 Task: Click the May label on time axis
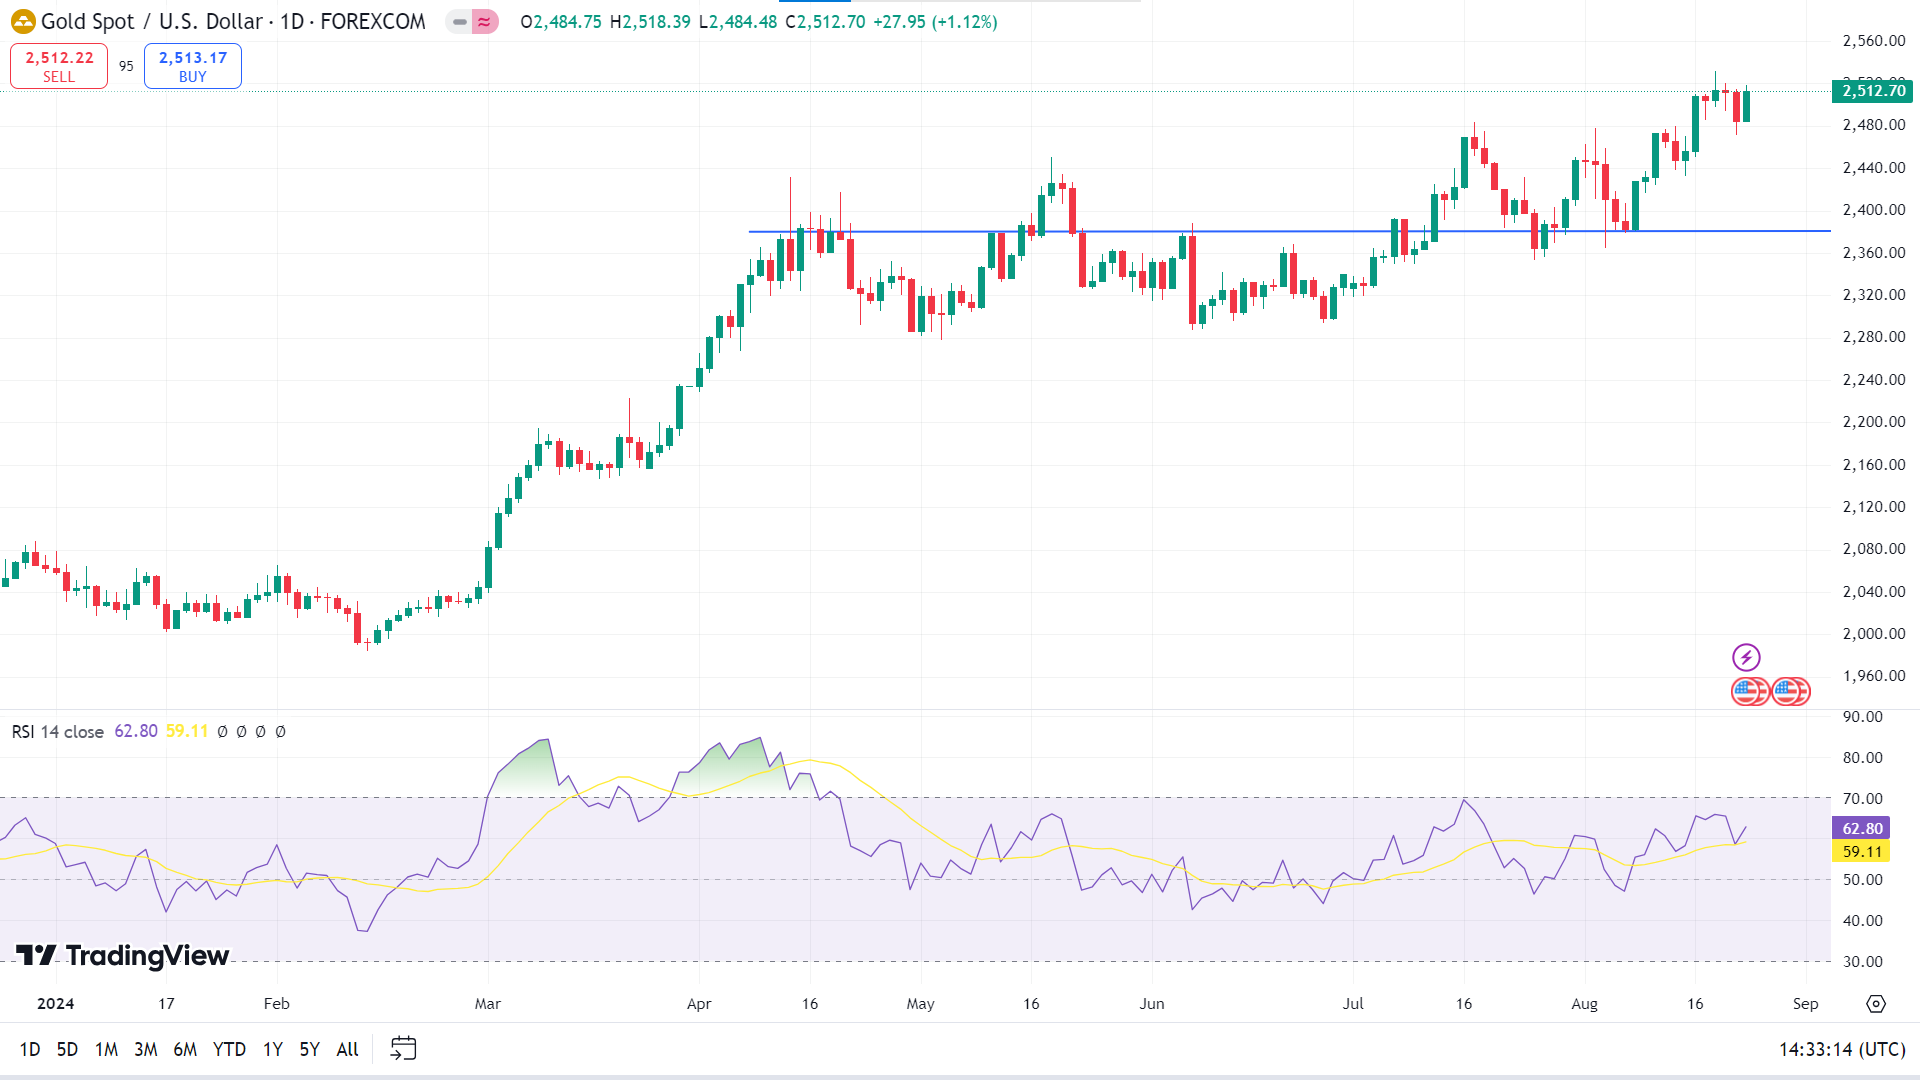920,1004
